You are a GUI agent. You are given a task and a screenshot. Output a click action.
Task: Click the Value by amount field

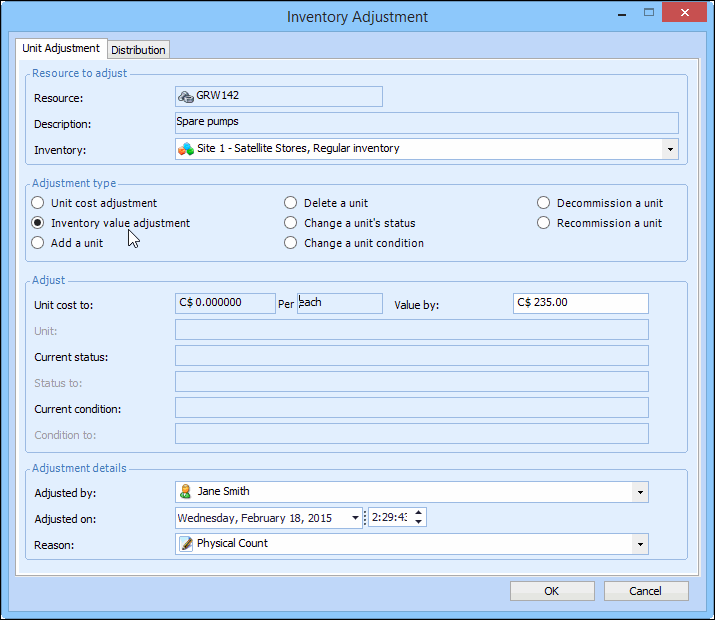click(580, 303)
